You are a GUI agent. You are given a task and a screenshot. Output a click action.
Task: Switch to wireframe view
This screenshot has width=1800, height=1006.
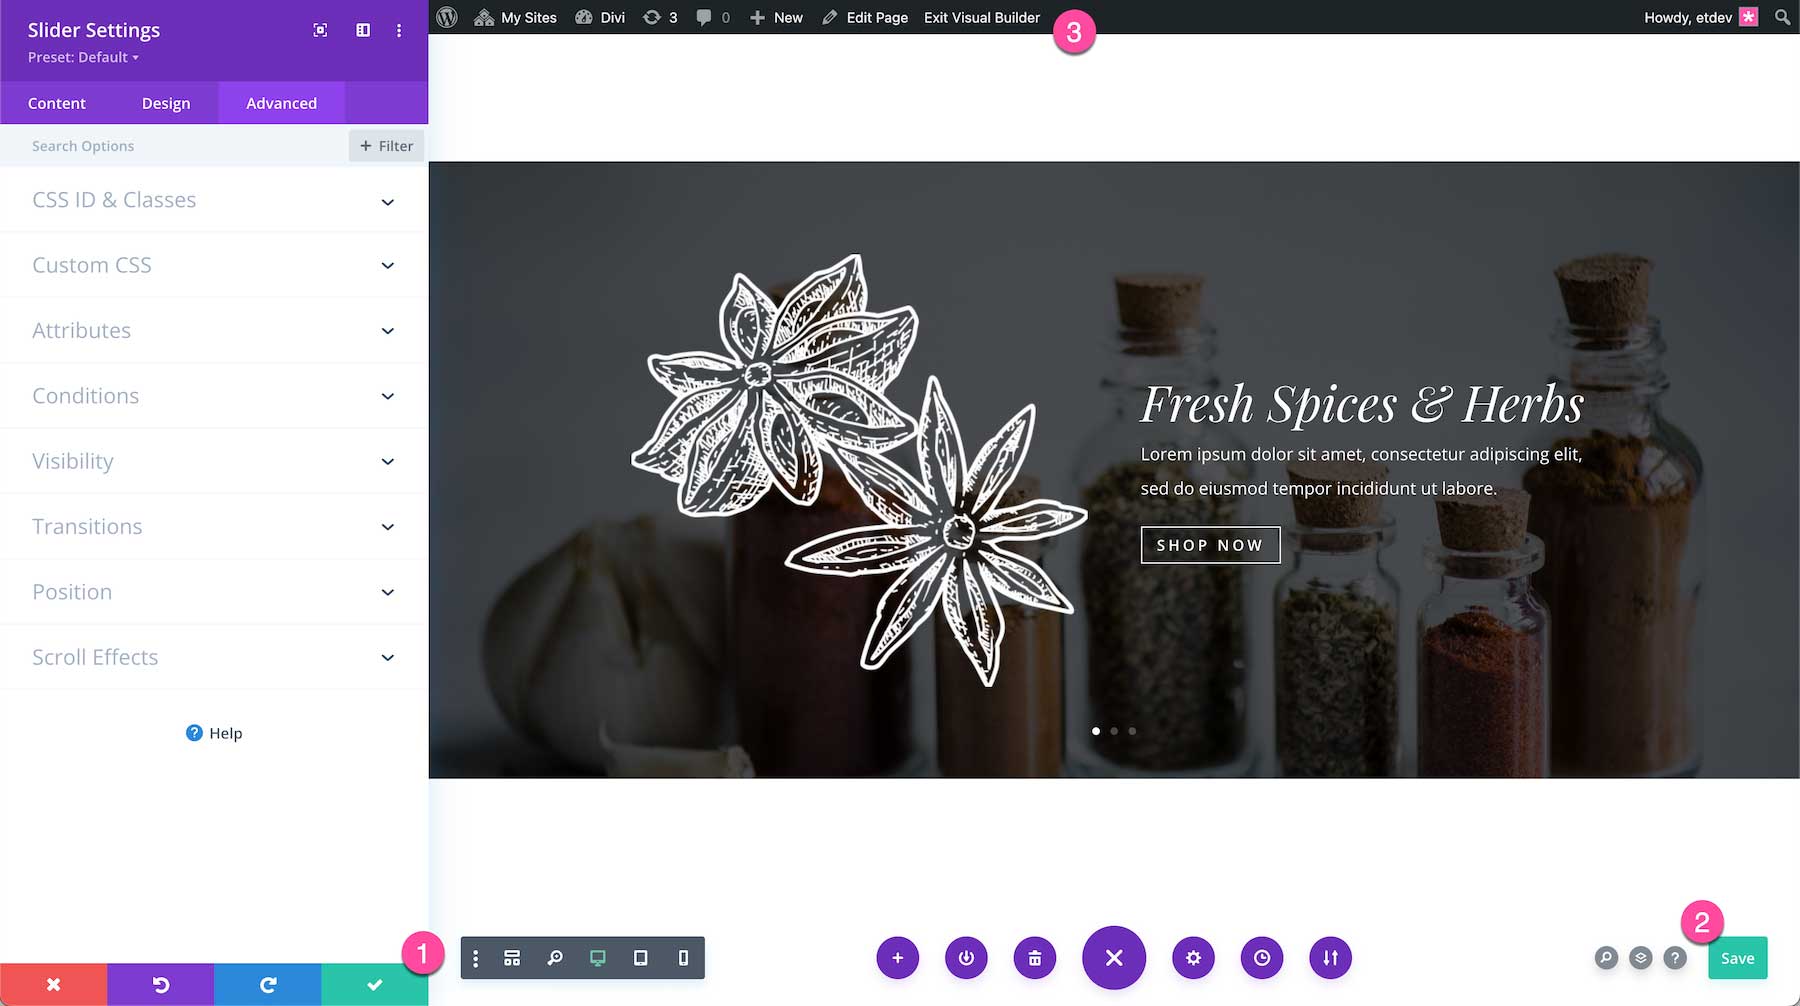tap(512, 958)
